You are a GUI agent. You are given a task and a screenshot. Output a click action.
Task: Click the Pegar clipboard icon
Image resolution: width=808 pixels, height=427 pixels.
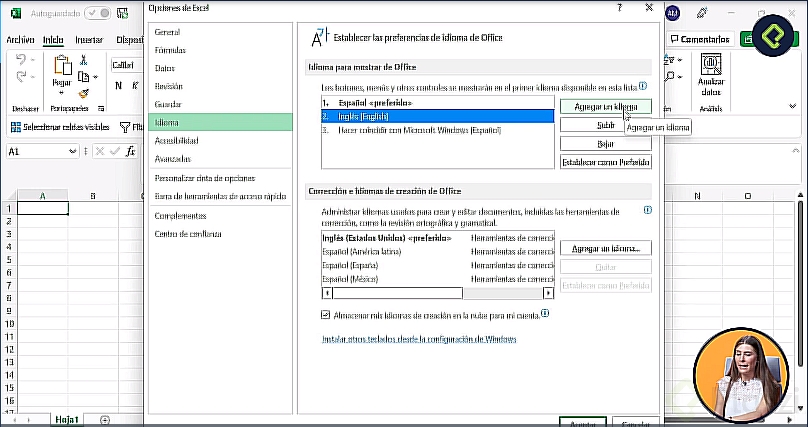62,65
